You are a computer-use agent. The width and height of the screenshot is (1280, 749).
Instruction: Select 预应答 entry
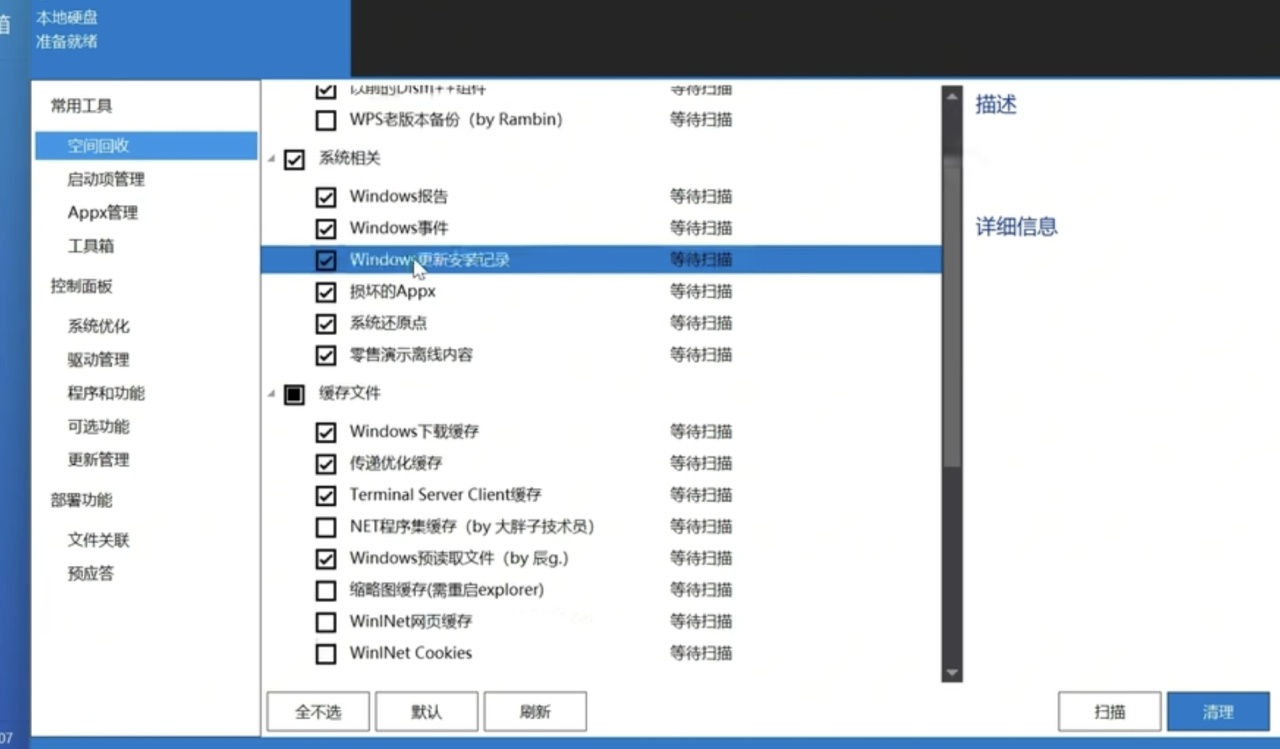91,574
